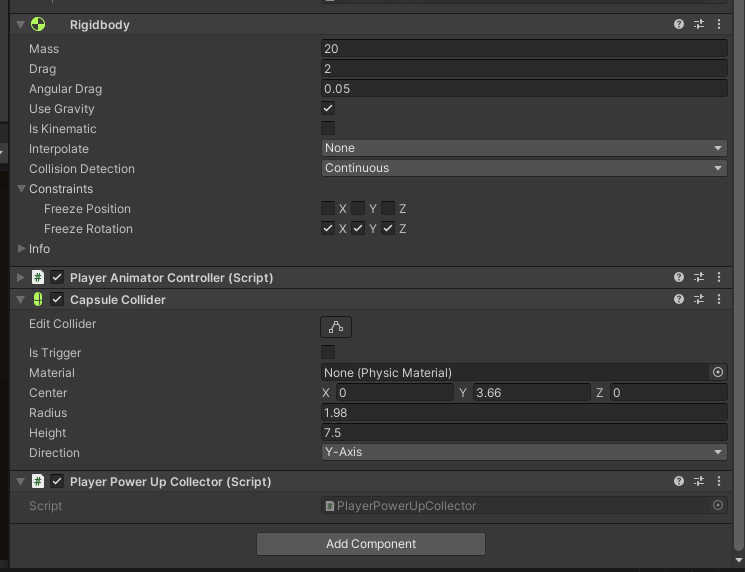Open Capsule Collider help icon
This screenshot has width=745, height=572.
679,300
